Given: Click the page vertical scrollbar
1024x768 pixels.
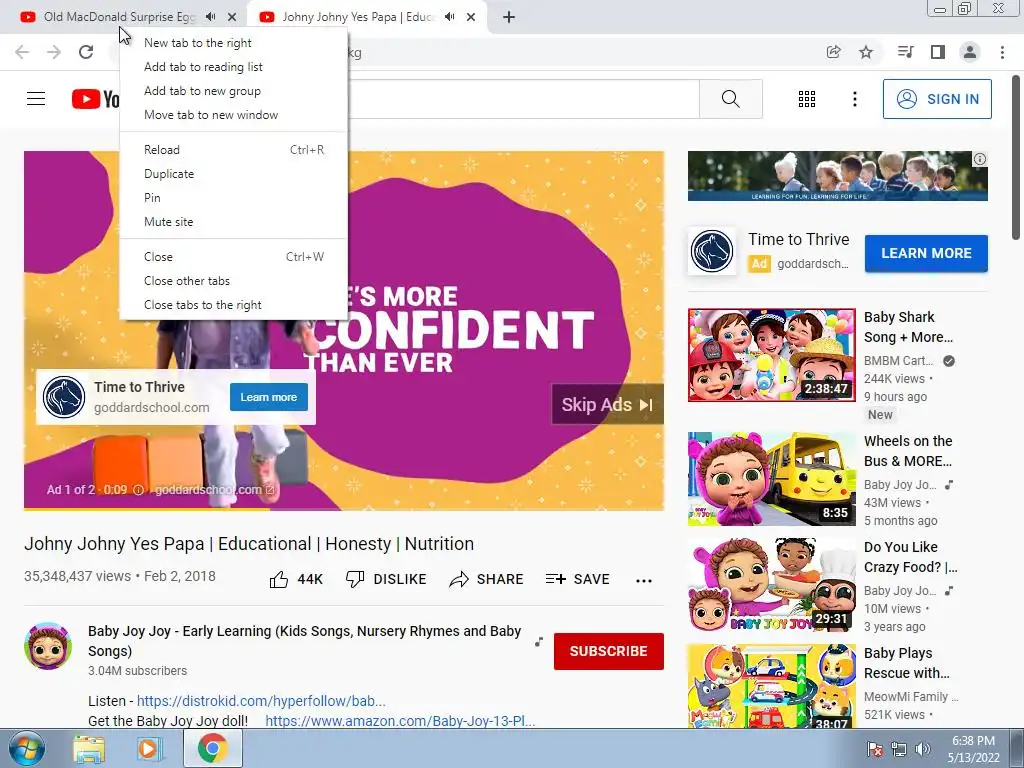Looking at the screenshot, I should [1017, 158].
